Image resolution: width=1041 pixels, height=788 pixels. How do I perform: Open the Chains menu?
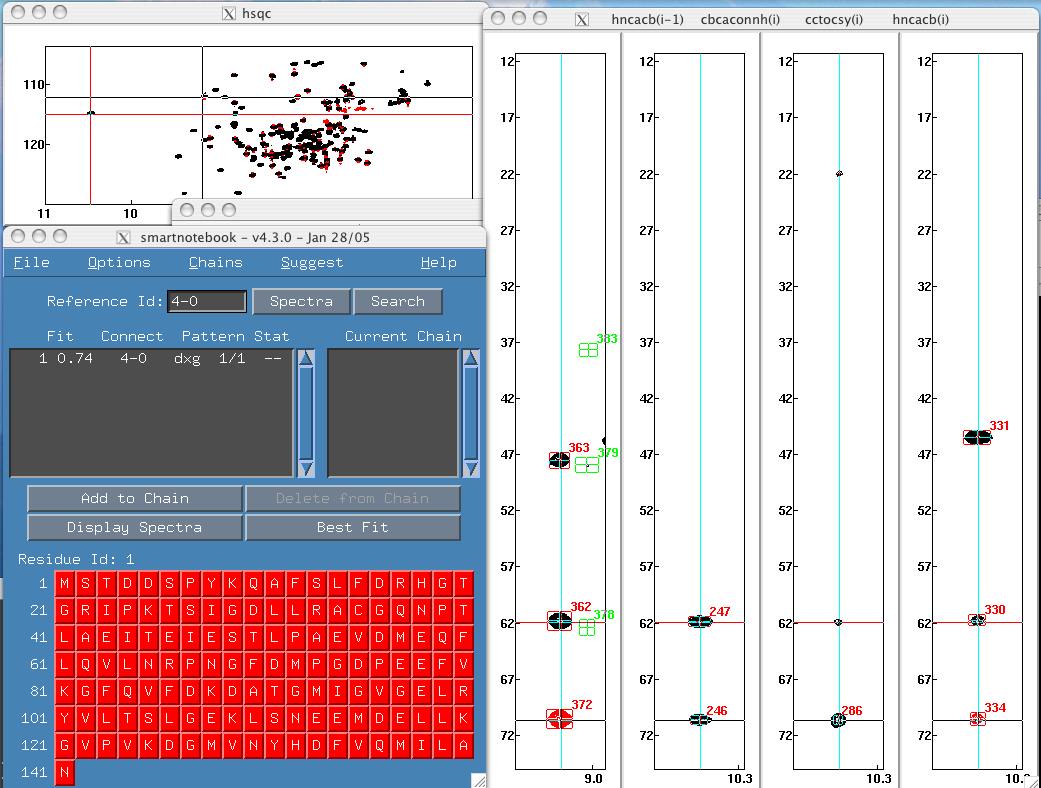tap(215, 263)
